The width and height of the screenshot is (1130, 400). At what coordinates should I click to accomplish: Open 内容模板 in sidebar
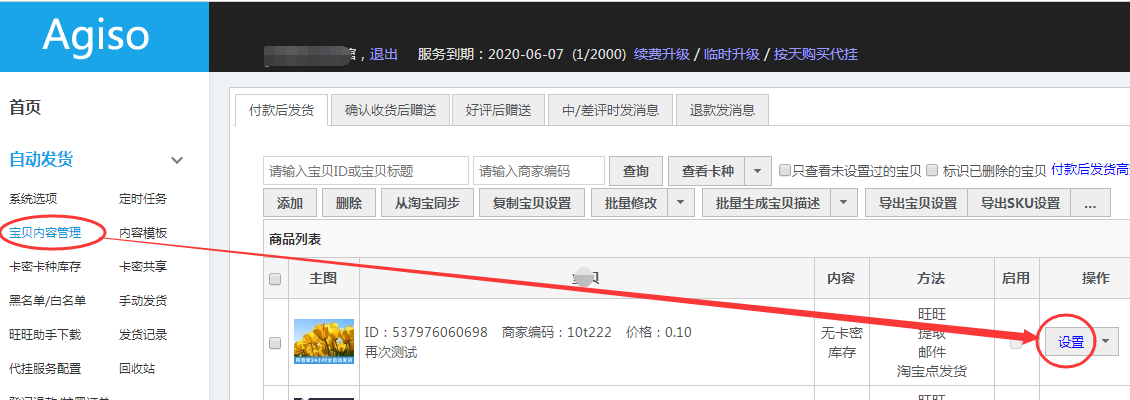point(143,233)
